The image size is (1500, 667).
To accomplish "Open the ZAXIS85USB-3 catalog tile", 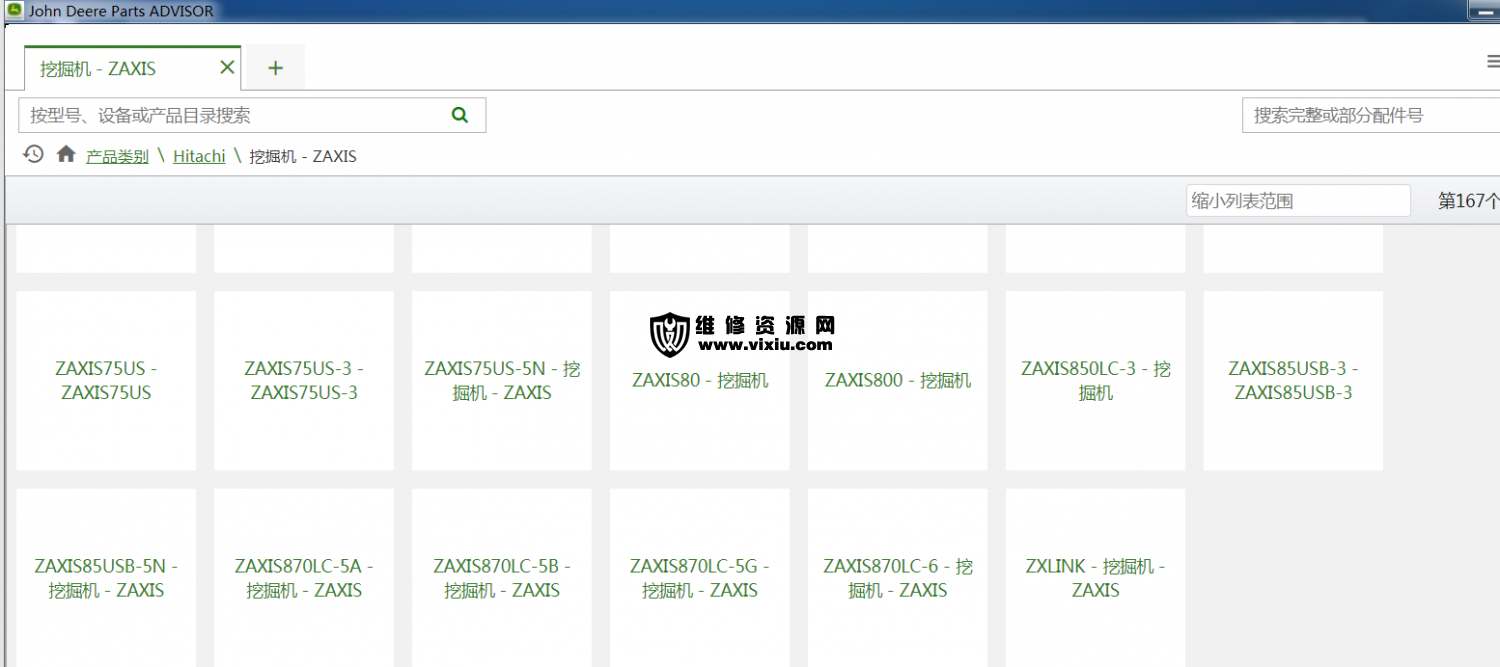I will point(1293,381).
